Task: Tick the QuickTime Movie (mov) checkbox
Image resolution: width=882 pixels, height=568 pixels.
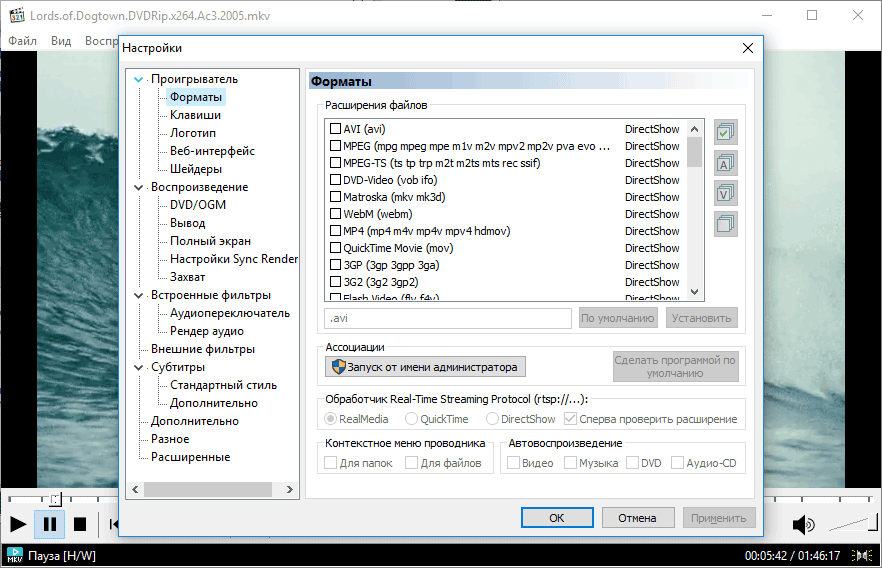Action: pos(336,248)
